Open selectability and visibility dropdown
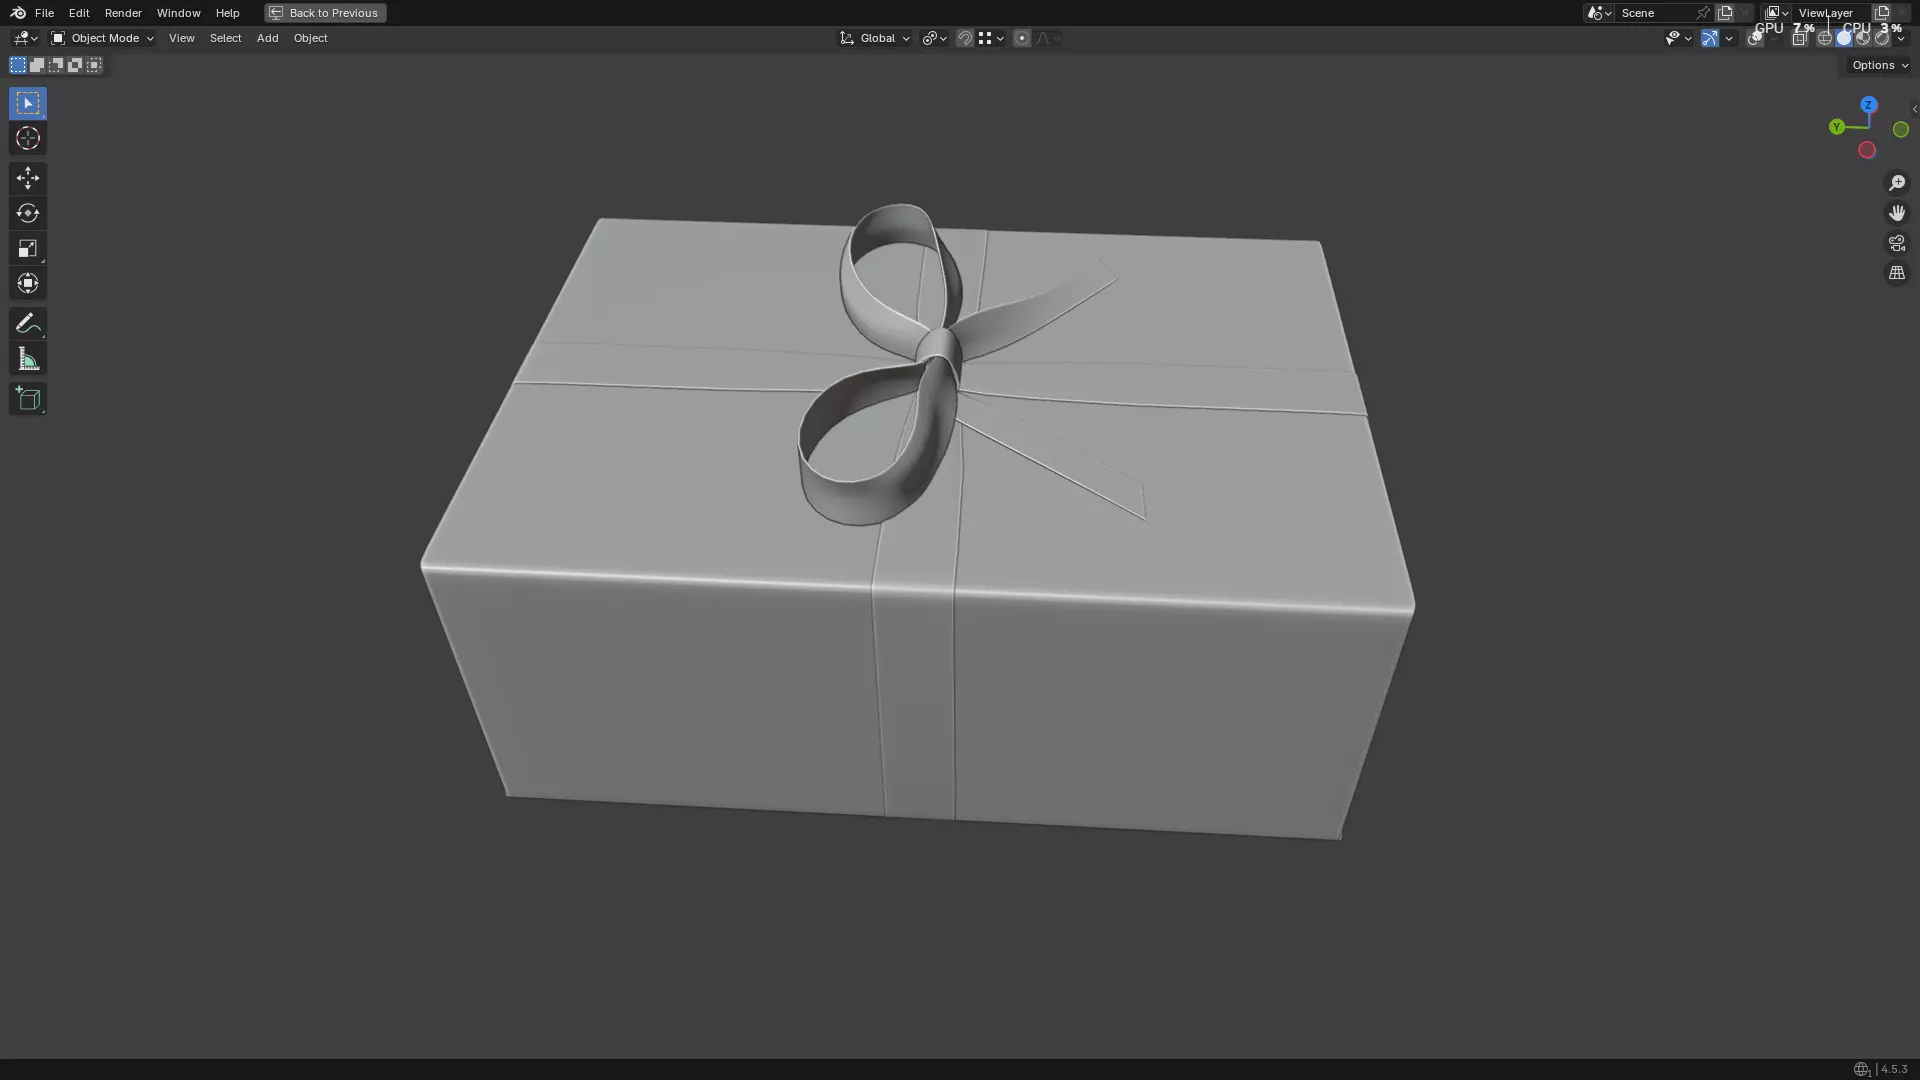The width and height of the screenshot is (1920, 1080). (1678, 38)
